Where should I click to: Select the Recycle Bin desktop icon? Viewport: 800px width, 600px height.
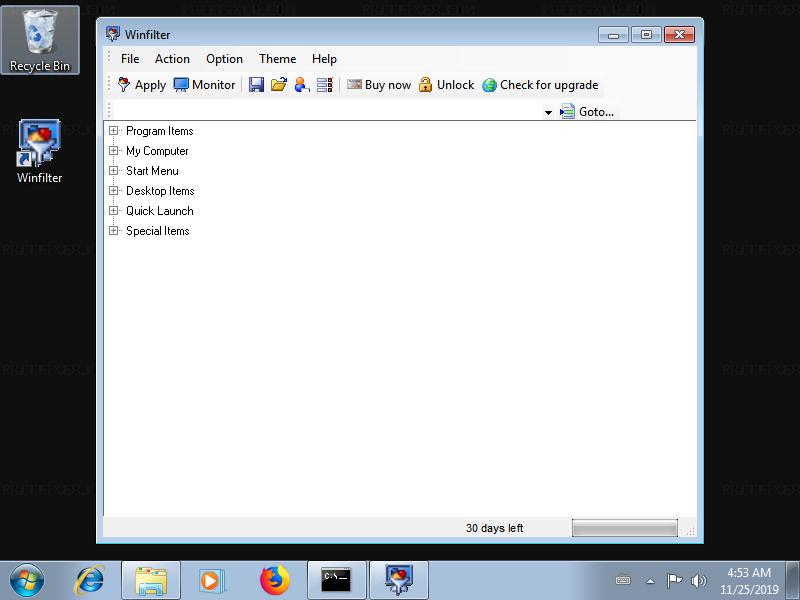point(40,40)
